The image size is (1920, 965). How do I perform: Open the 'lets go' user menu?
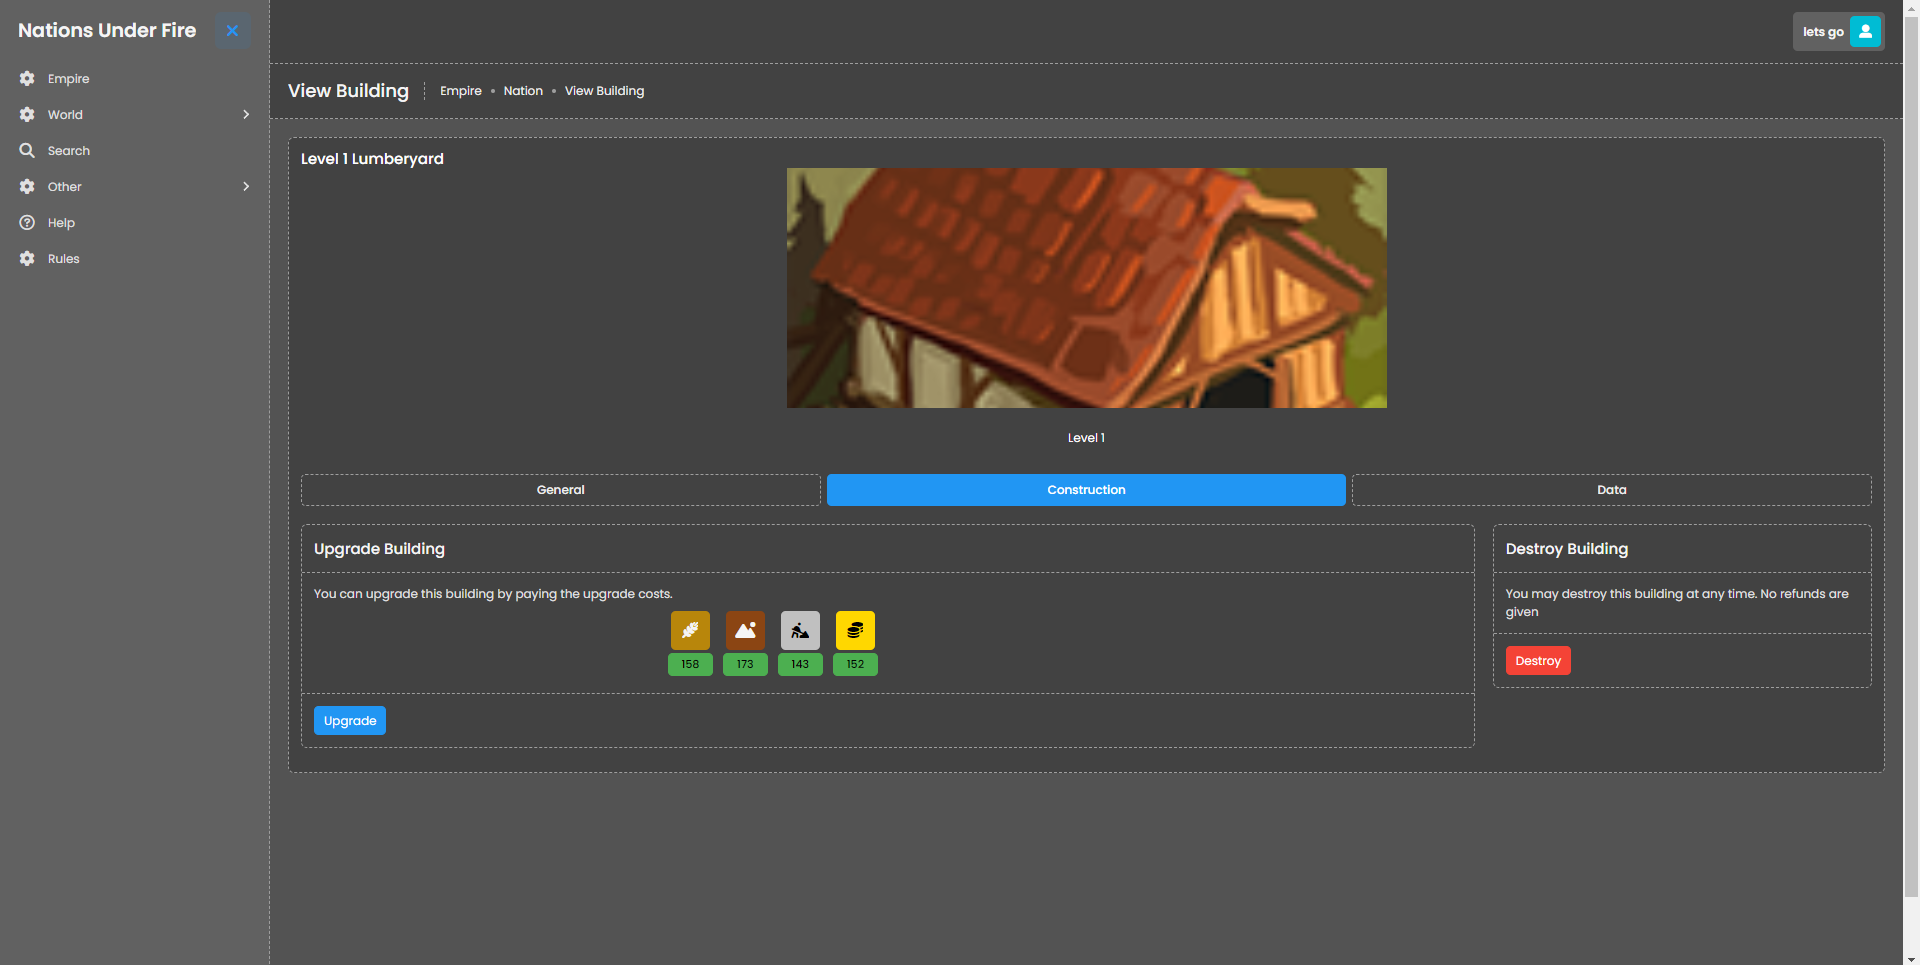1838,31
